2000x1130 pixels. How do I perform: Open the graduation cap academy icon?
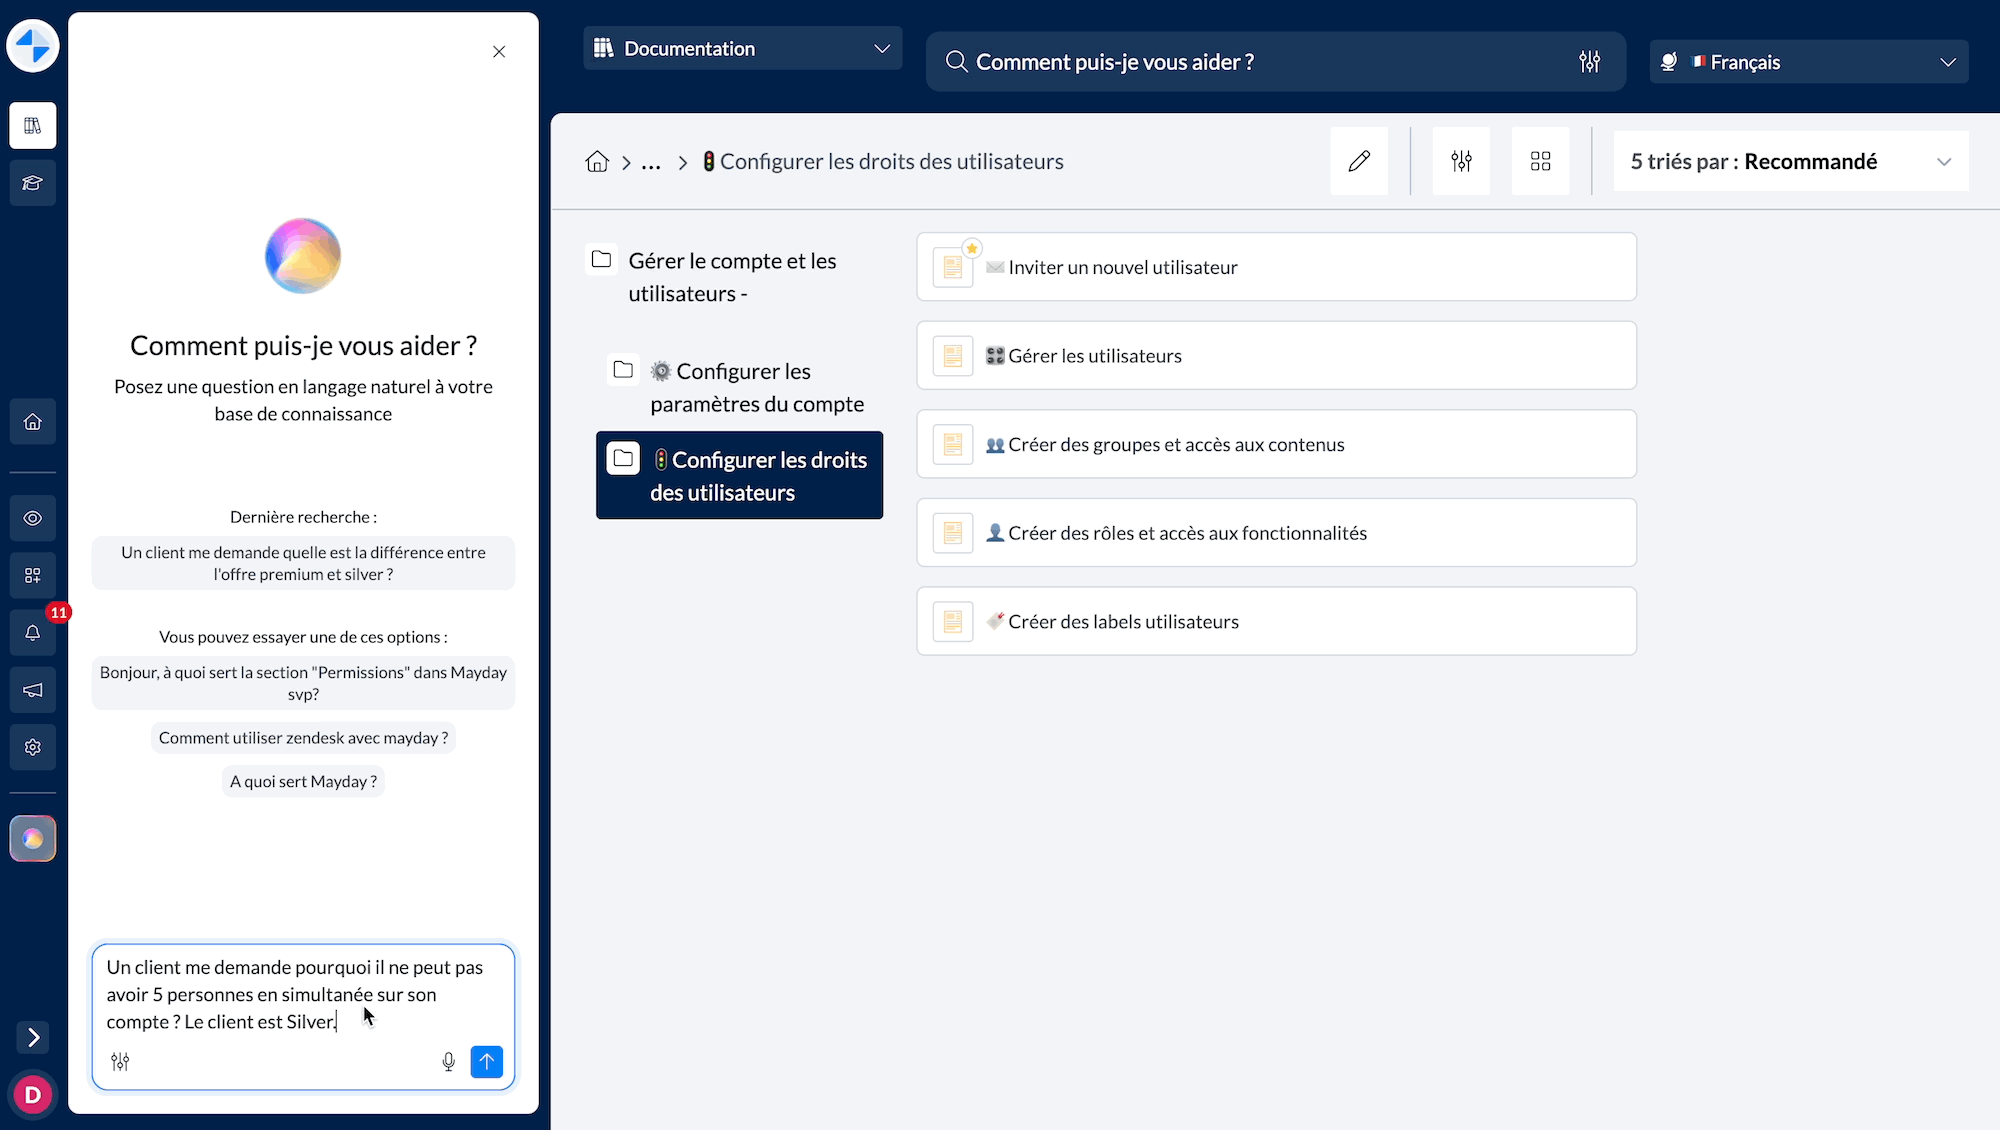coord(33,183)
